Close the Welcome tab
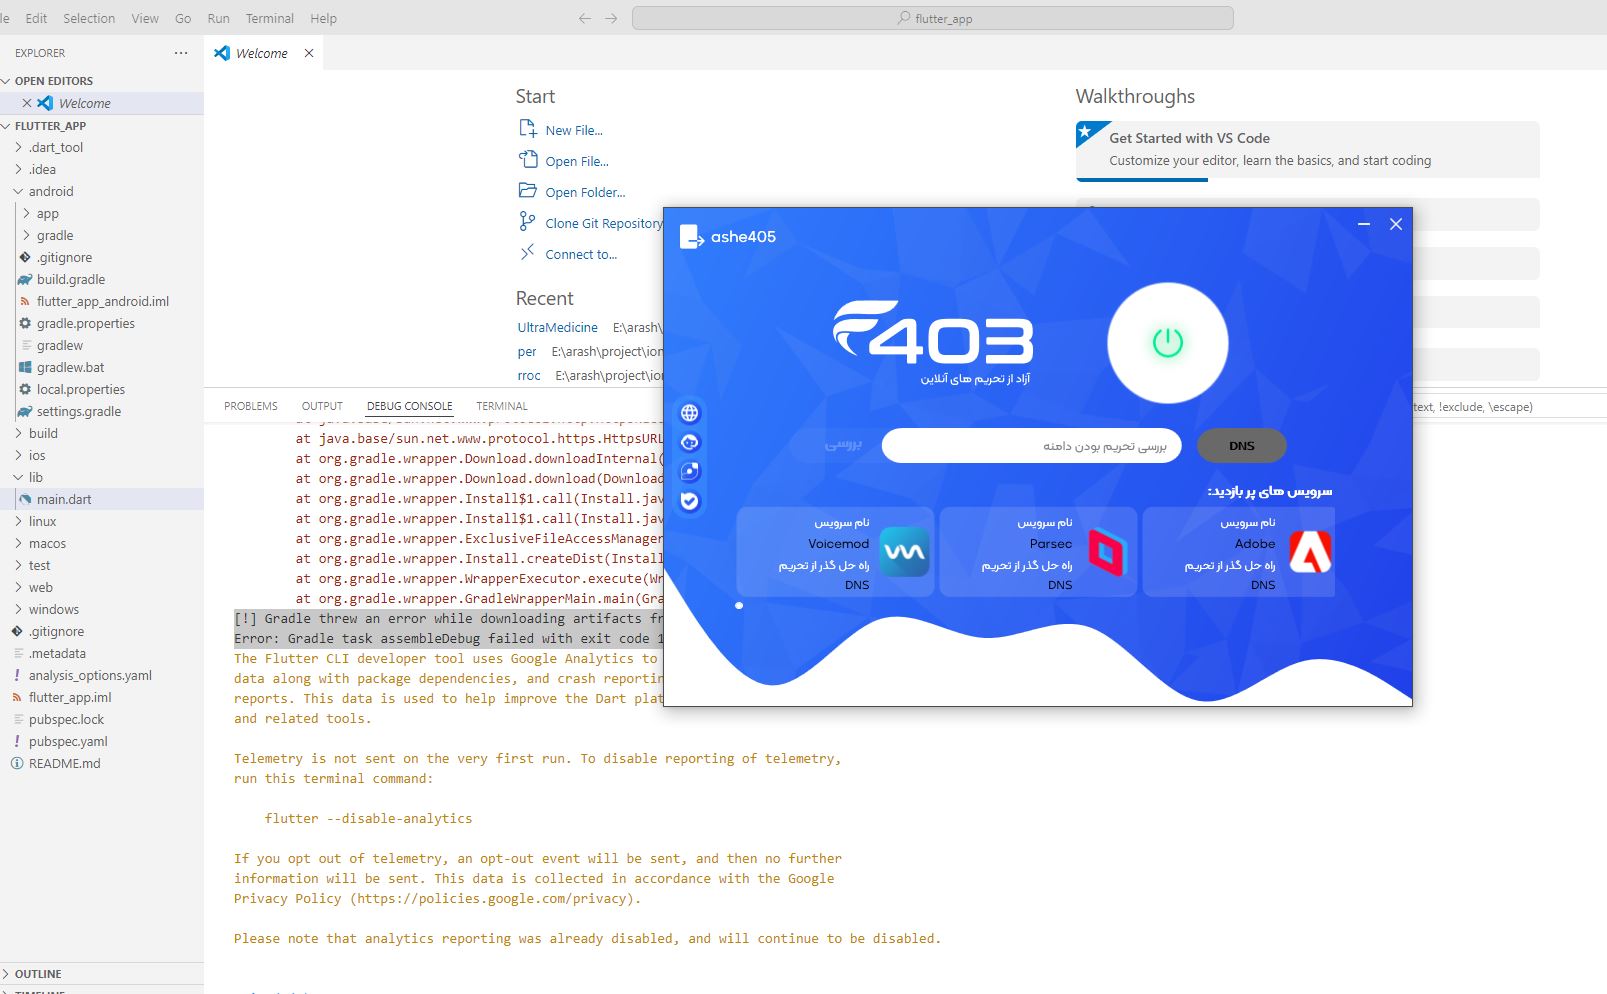 [309, 53]
